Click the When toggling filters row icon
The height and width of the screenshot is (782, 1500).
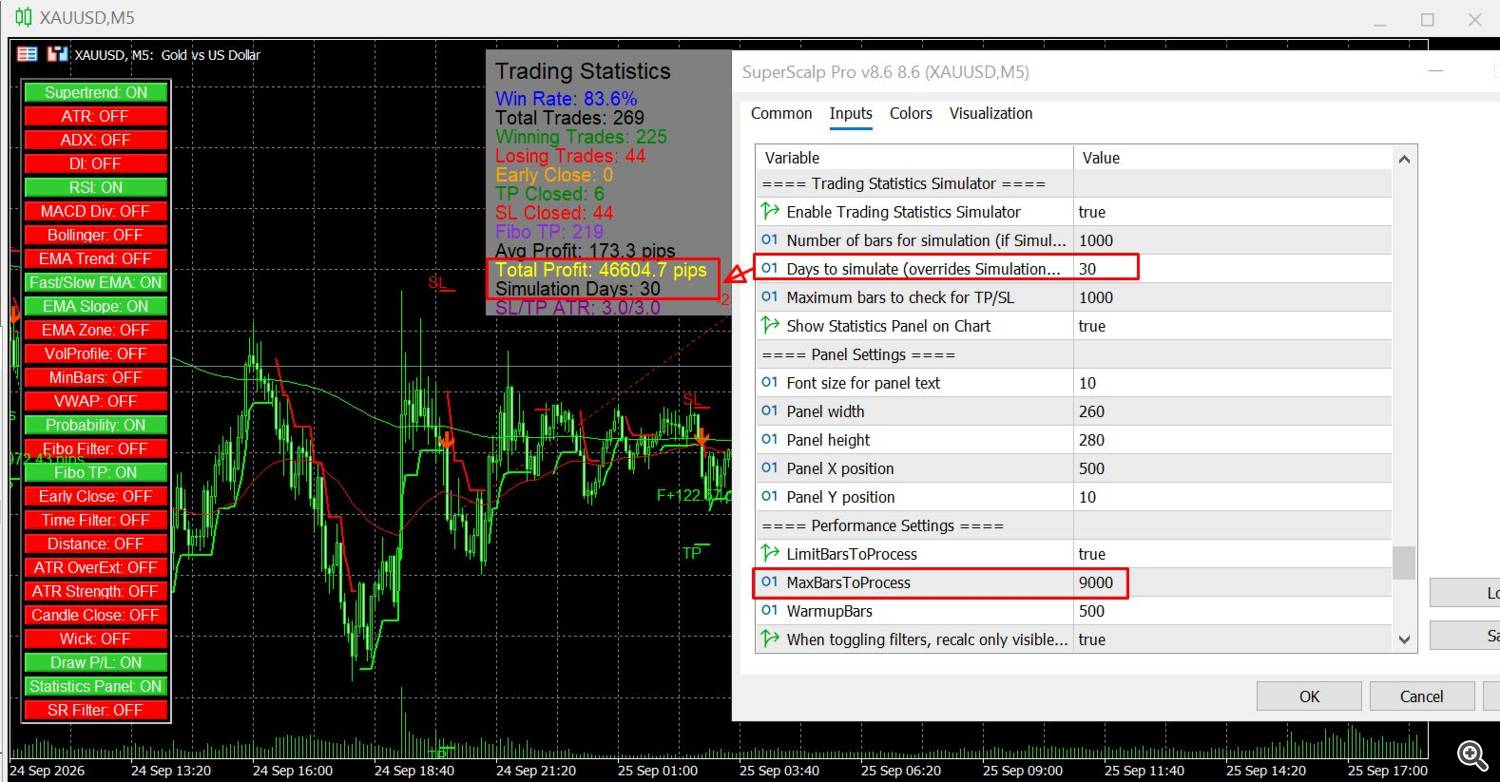point(770,639)
